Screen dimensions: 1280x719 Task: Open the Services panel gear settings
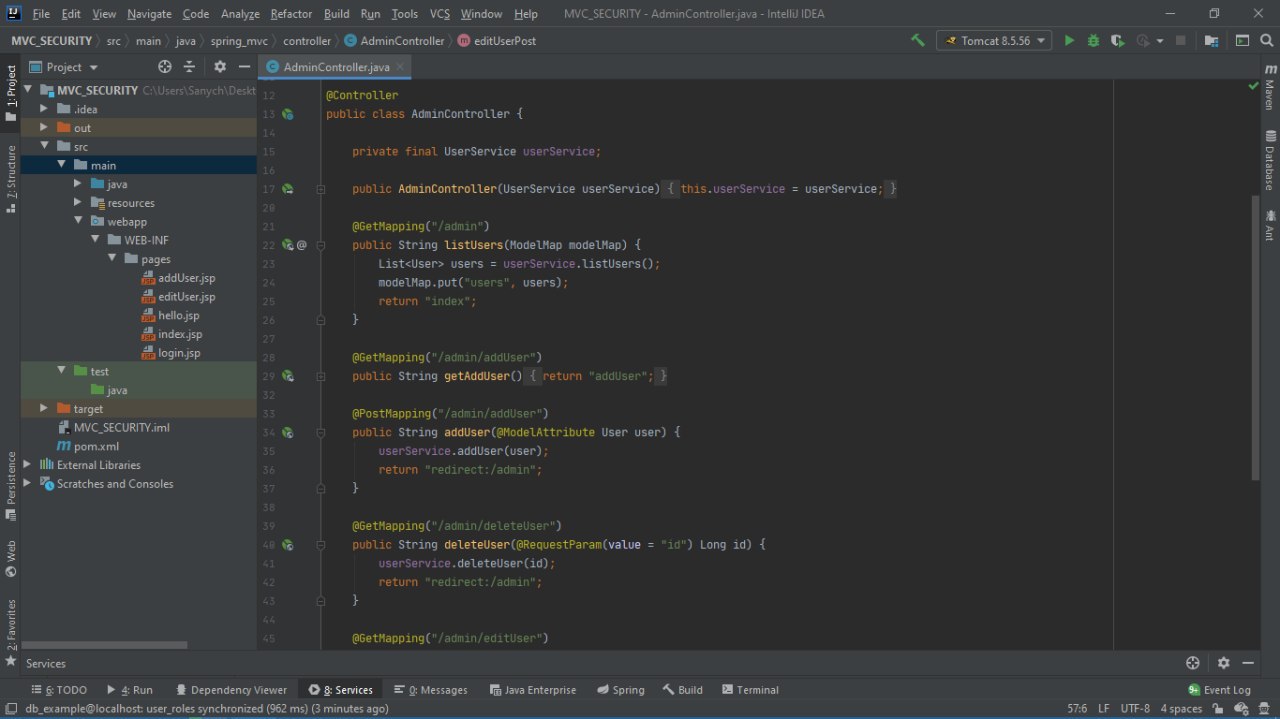click(x=1223, y=663)
